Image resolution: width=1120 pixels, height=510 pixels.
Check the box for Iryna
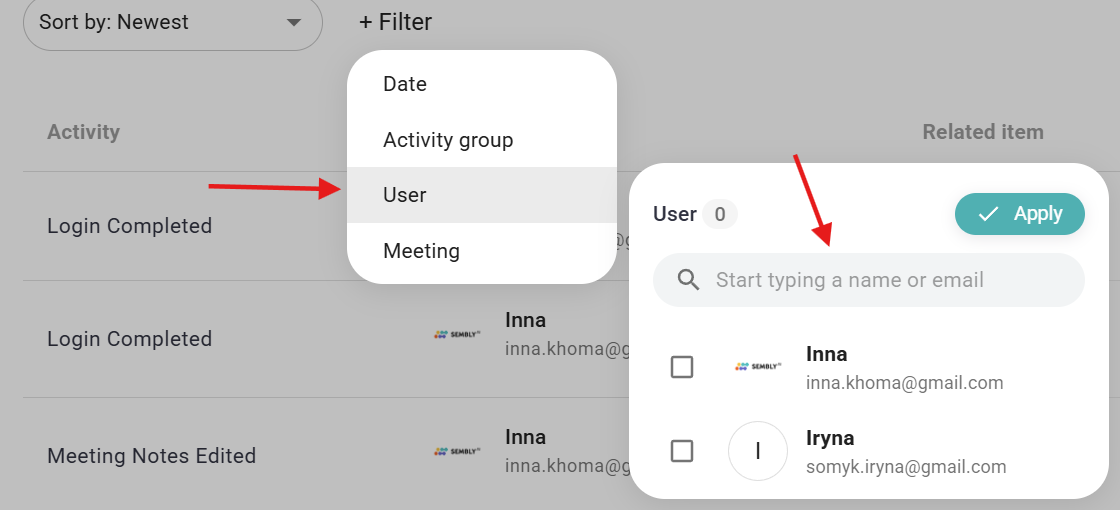coord(682,451)
